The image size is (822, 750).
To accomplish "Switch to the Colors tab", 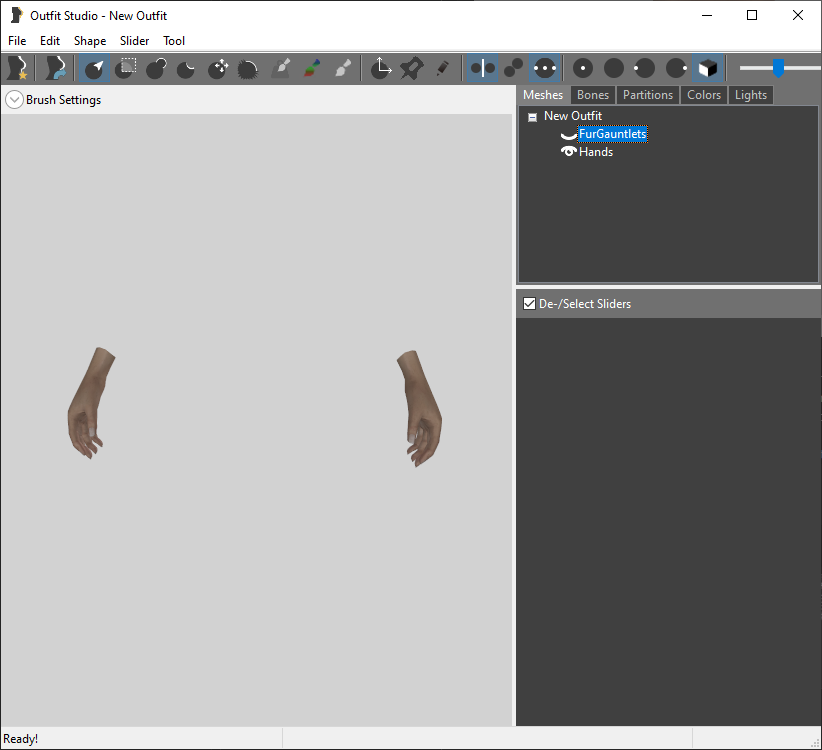I will coord(704,95).
